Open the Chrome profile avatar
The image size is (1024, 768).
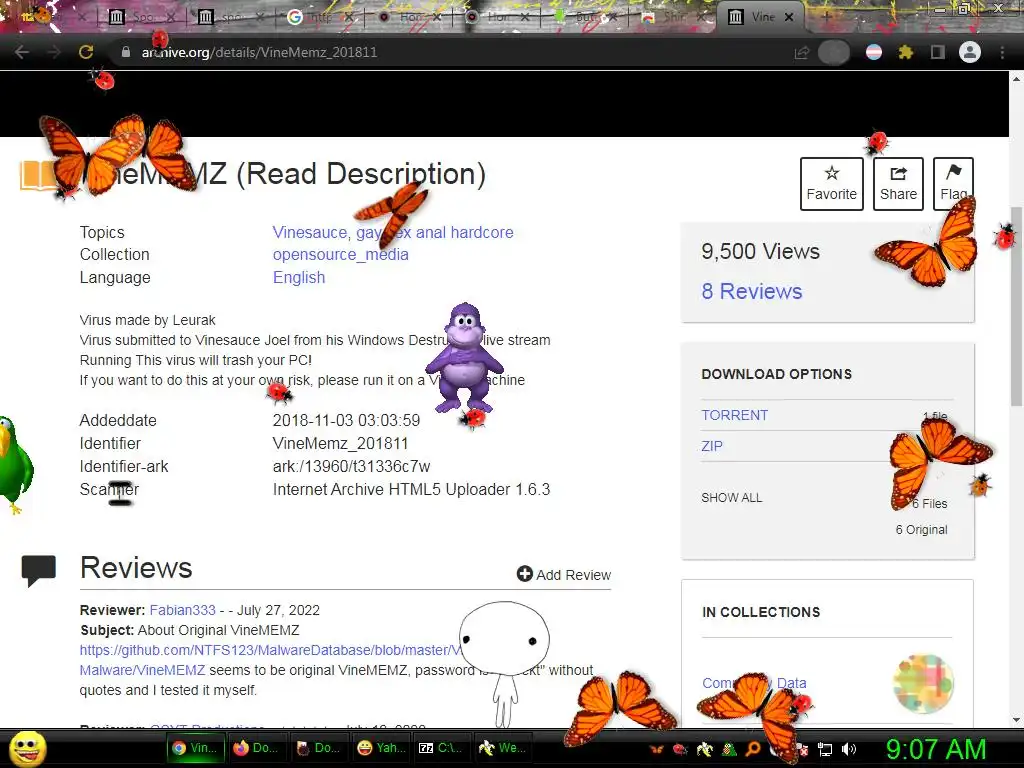pos(970,52)
